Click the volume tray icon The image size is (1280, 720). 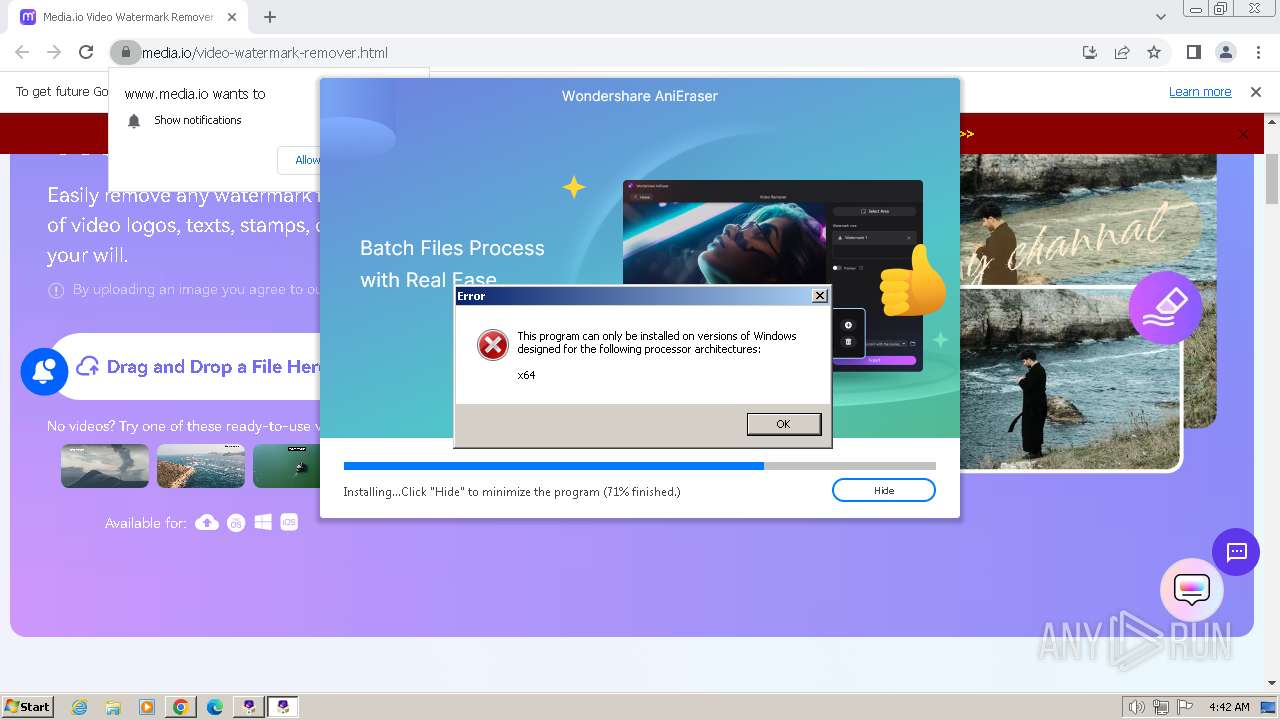point(1137,707)
